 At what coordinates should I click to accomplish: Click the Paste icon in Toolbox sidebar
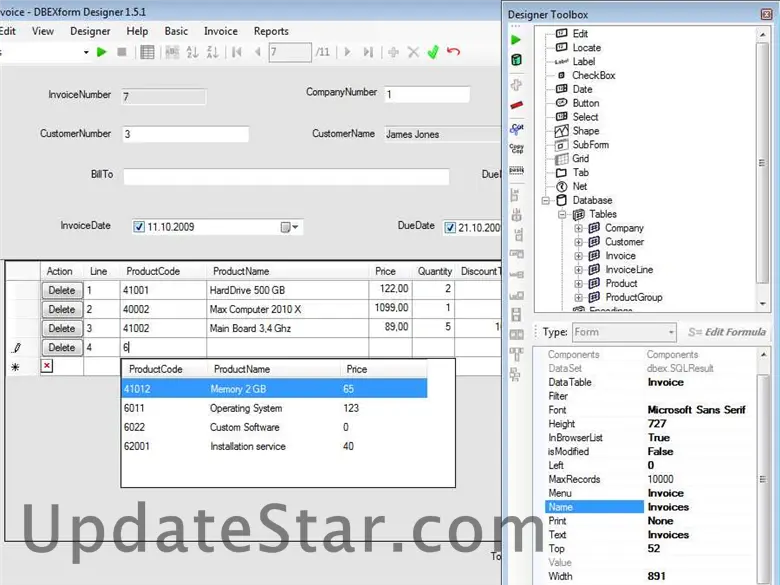coord(516,170)
